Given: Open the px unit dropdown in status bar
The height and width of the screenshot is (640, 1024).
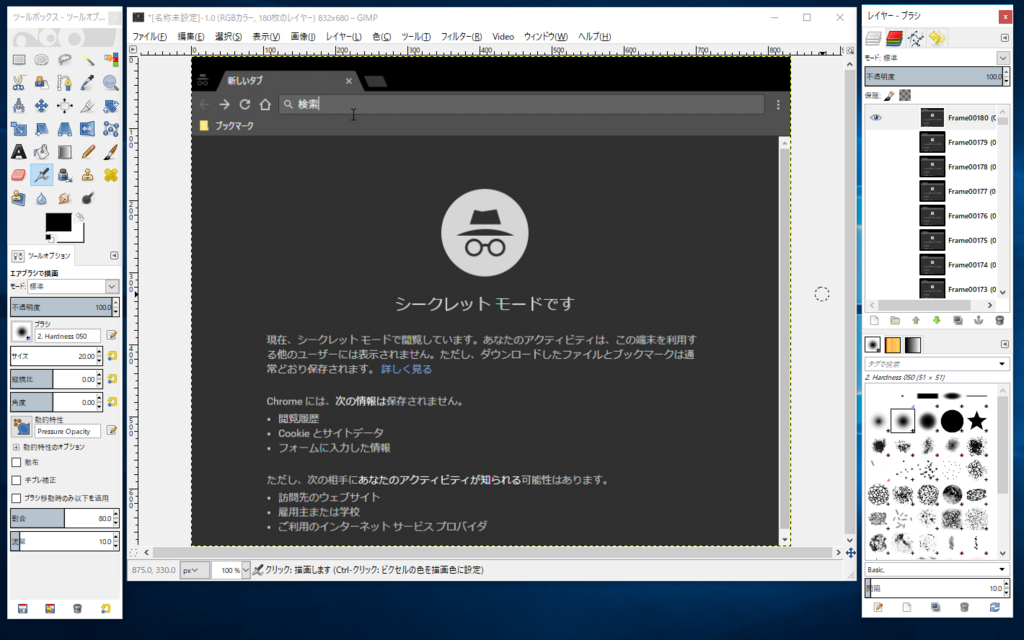Looking at the screenshot, I should tap(195, 570).
